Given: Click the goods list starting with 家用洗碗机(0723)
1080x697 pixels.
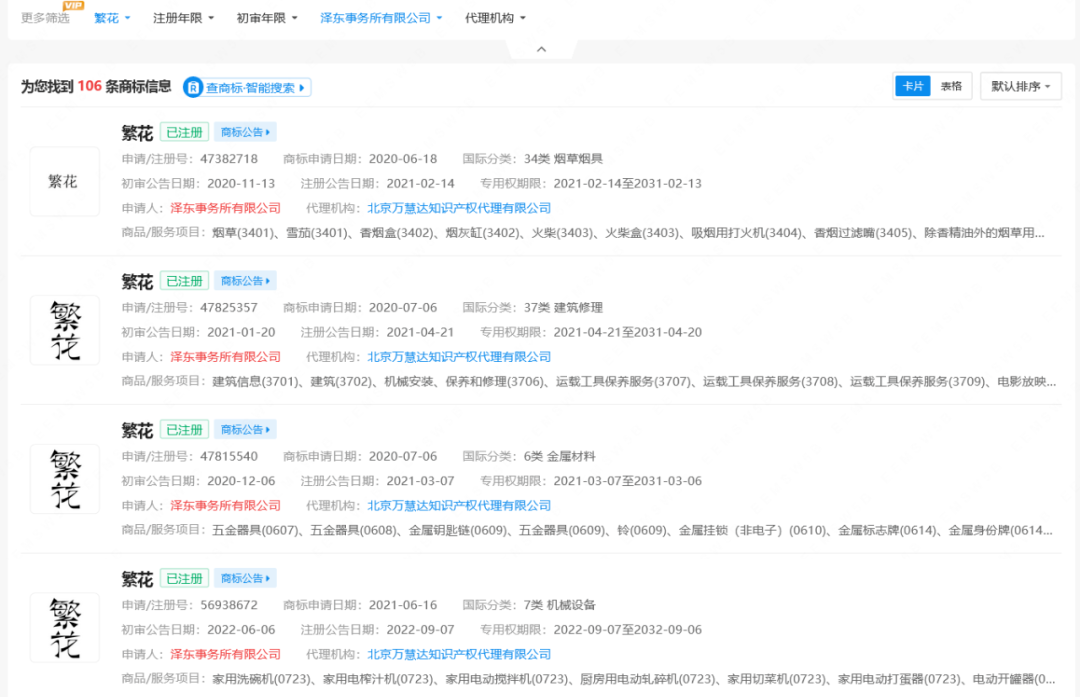Looking at the screenshot, I should 634,679.
